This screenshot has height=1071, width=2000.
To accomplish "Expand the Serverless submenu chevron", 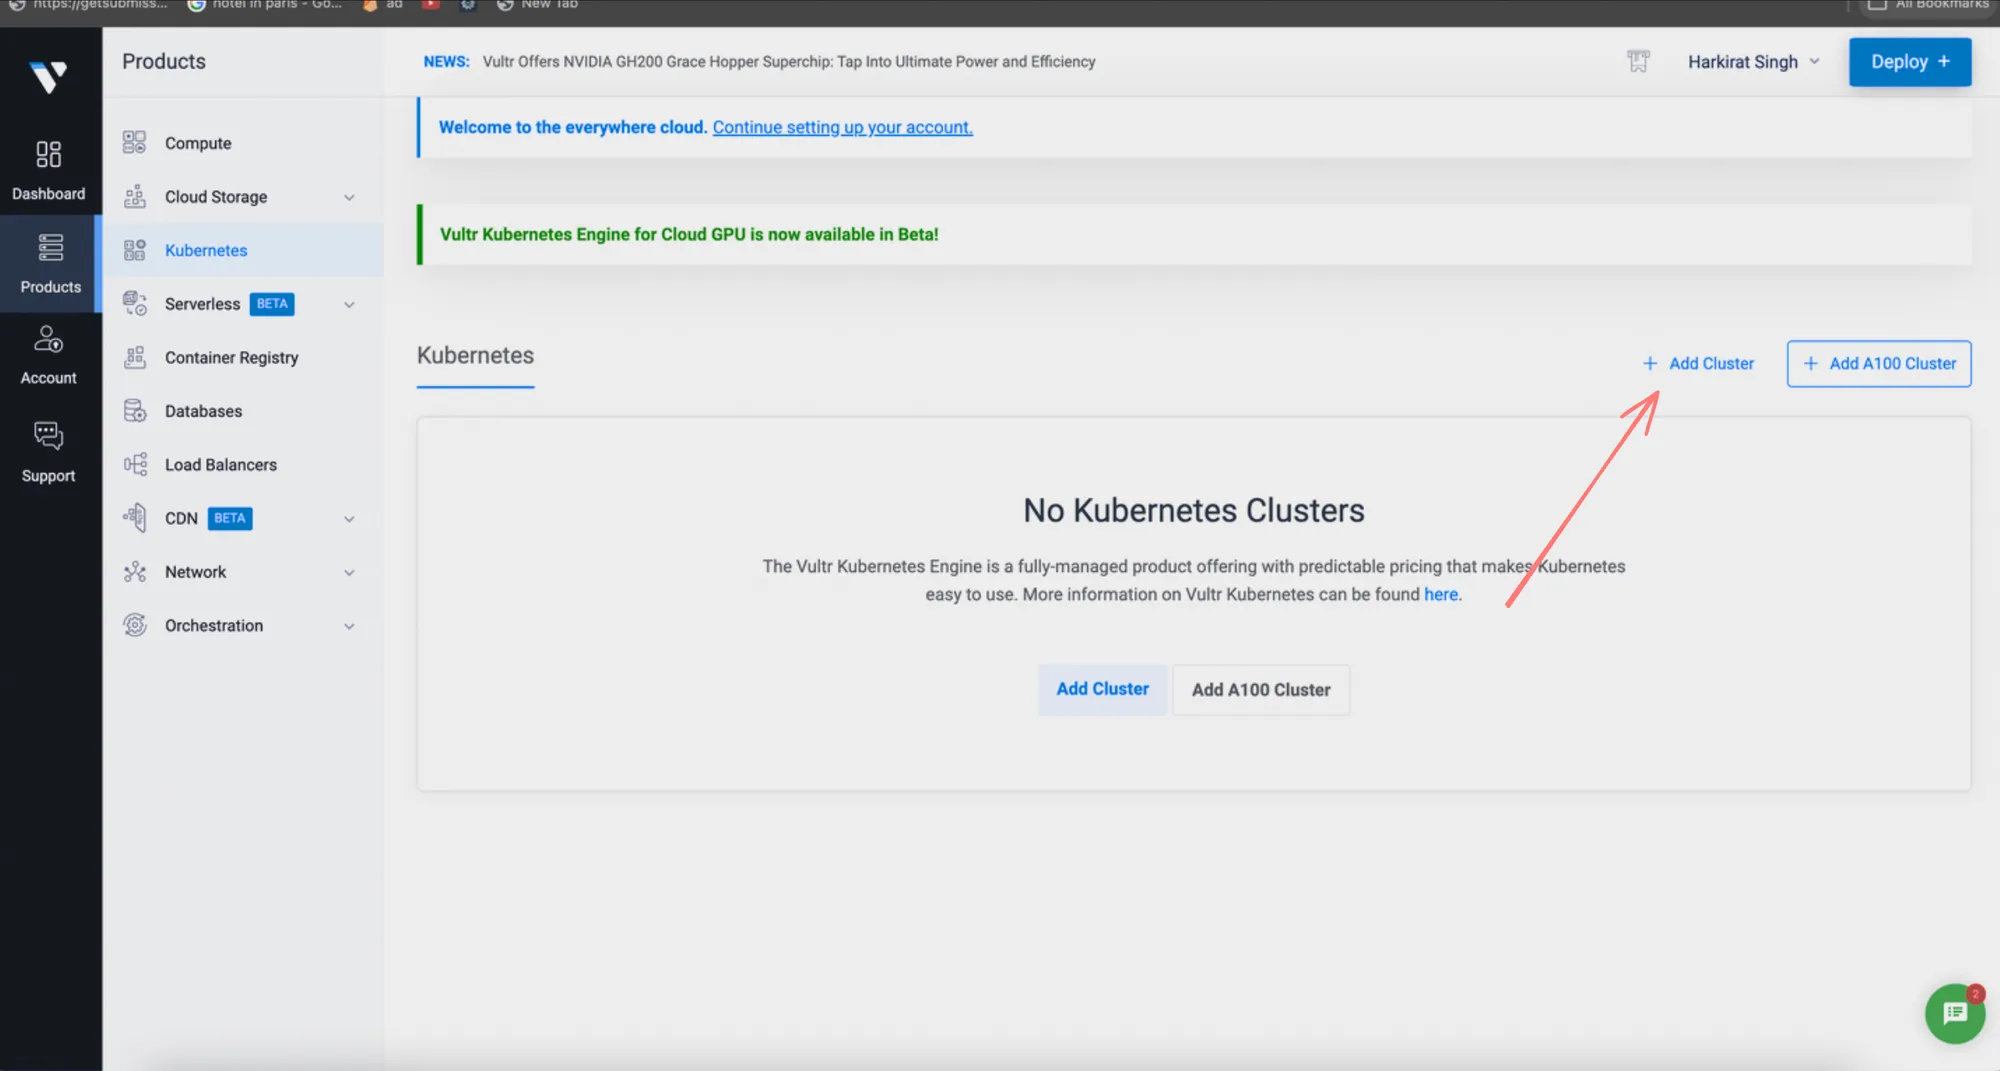I will (x=349, y=305).
